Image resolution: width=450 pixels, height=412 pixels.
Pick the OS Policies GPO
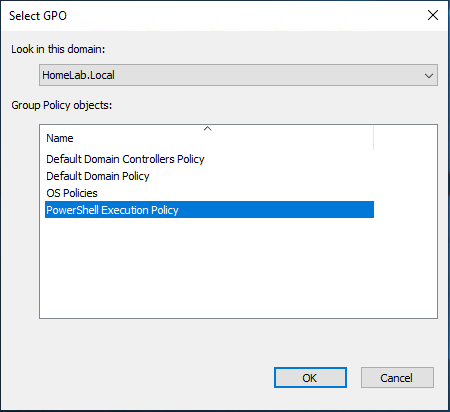point(72,193)
